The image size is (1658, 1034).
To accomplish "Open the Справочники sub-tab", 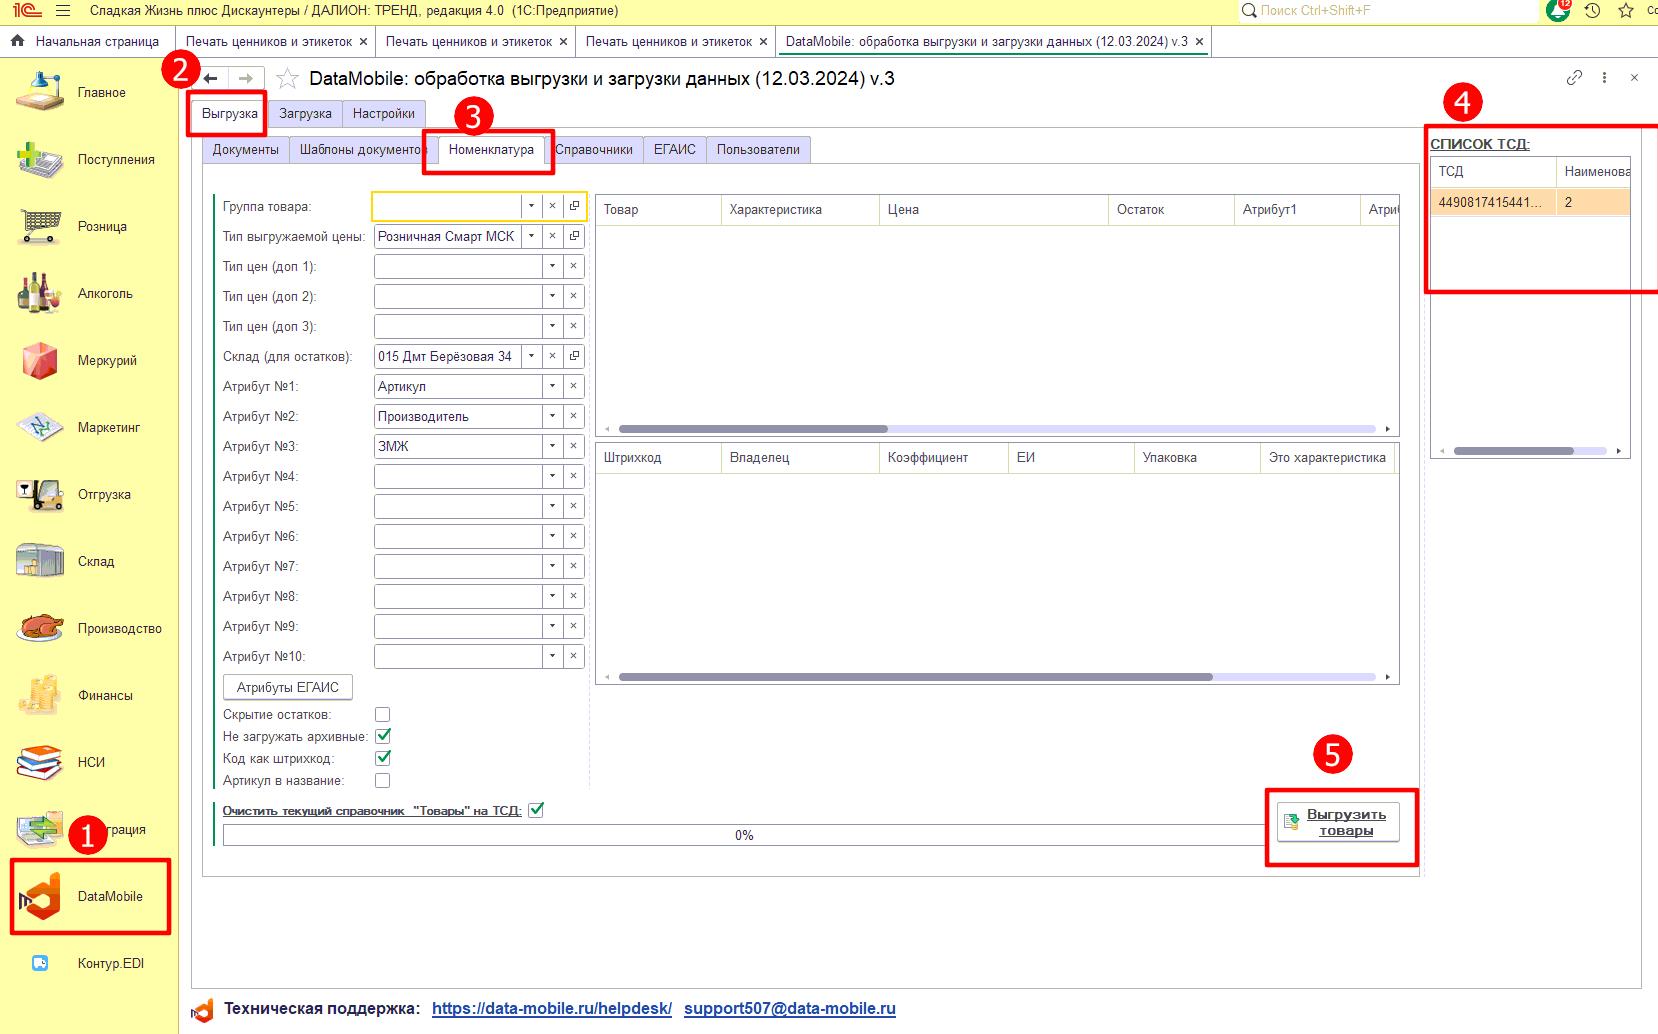I will pyautogui.click(x=594, y=150).
